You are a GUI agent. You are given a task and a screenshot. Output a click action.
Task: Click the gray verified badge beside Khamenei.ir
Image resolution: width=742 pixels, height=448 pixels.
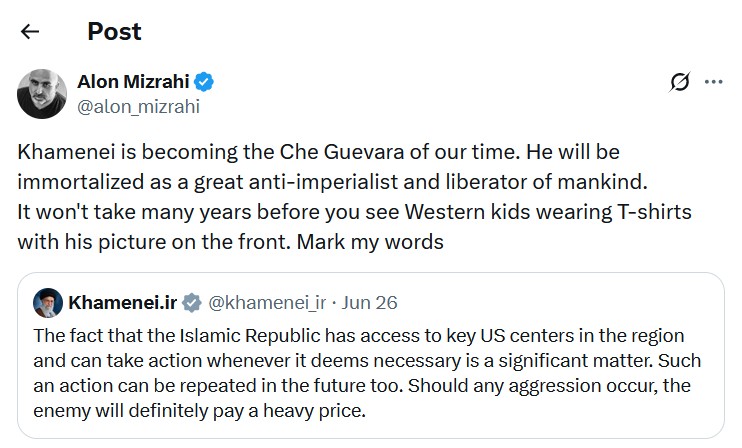pos(192,303)
